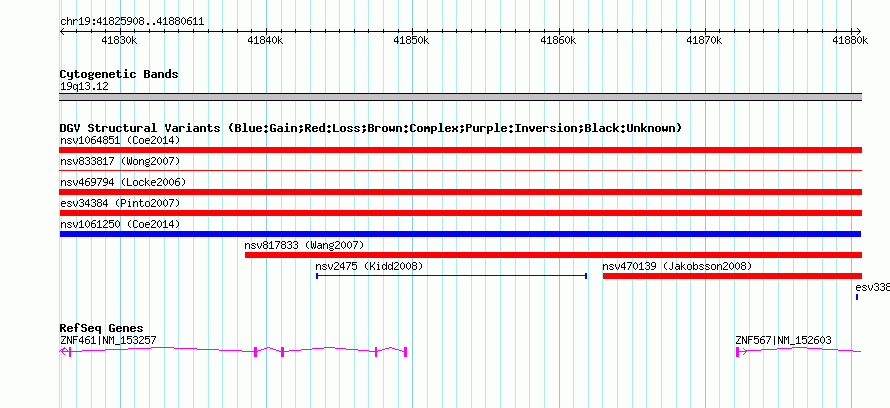Click the left arrowhead of the ruler

coord(62,31)
